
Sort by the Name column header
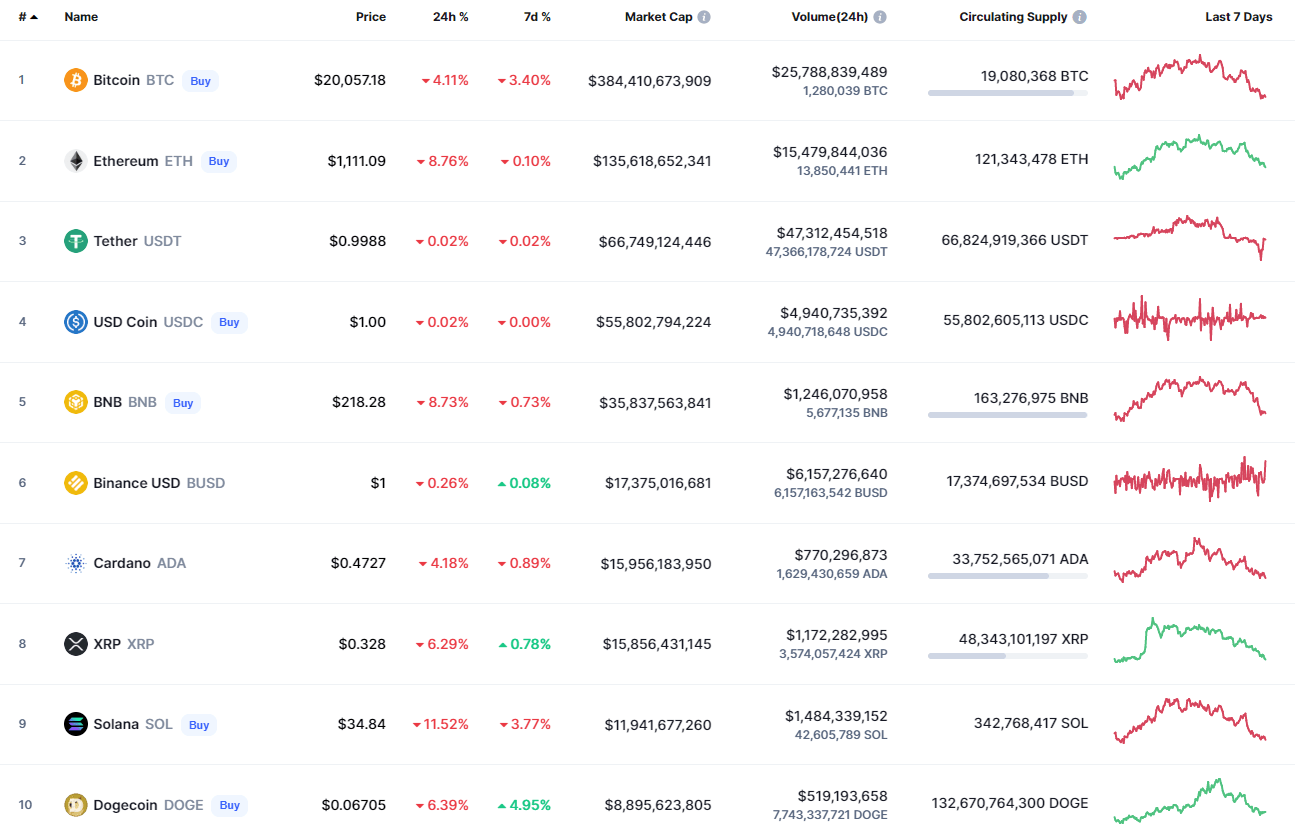pos(81,17)
